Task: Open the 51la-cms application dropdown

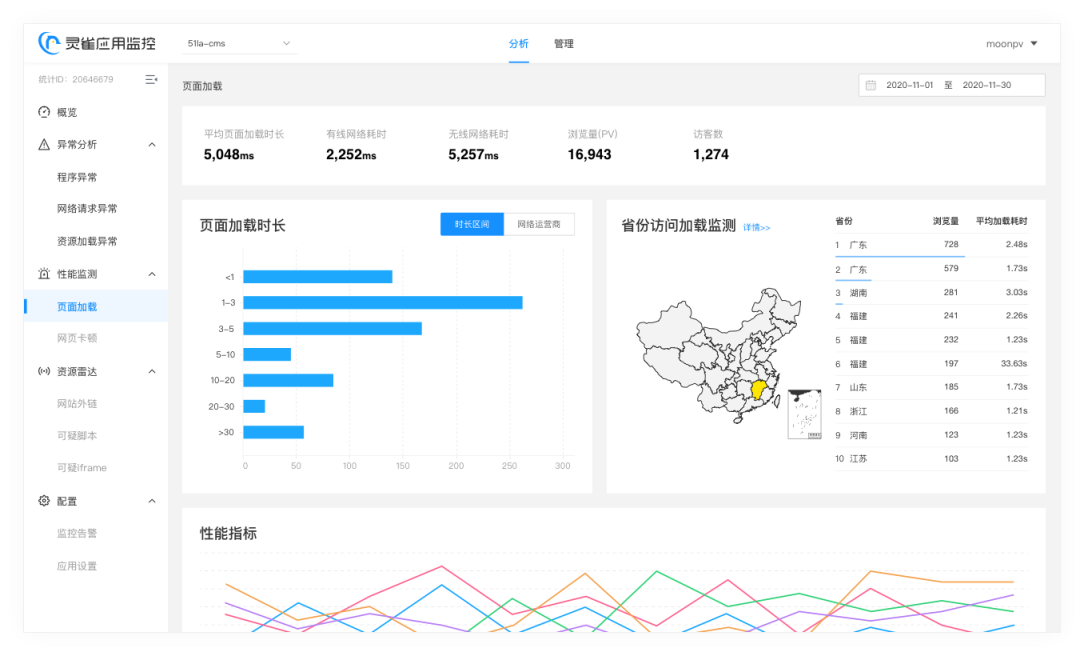Action: point(238,43)
